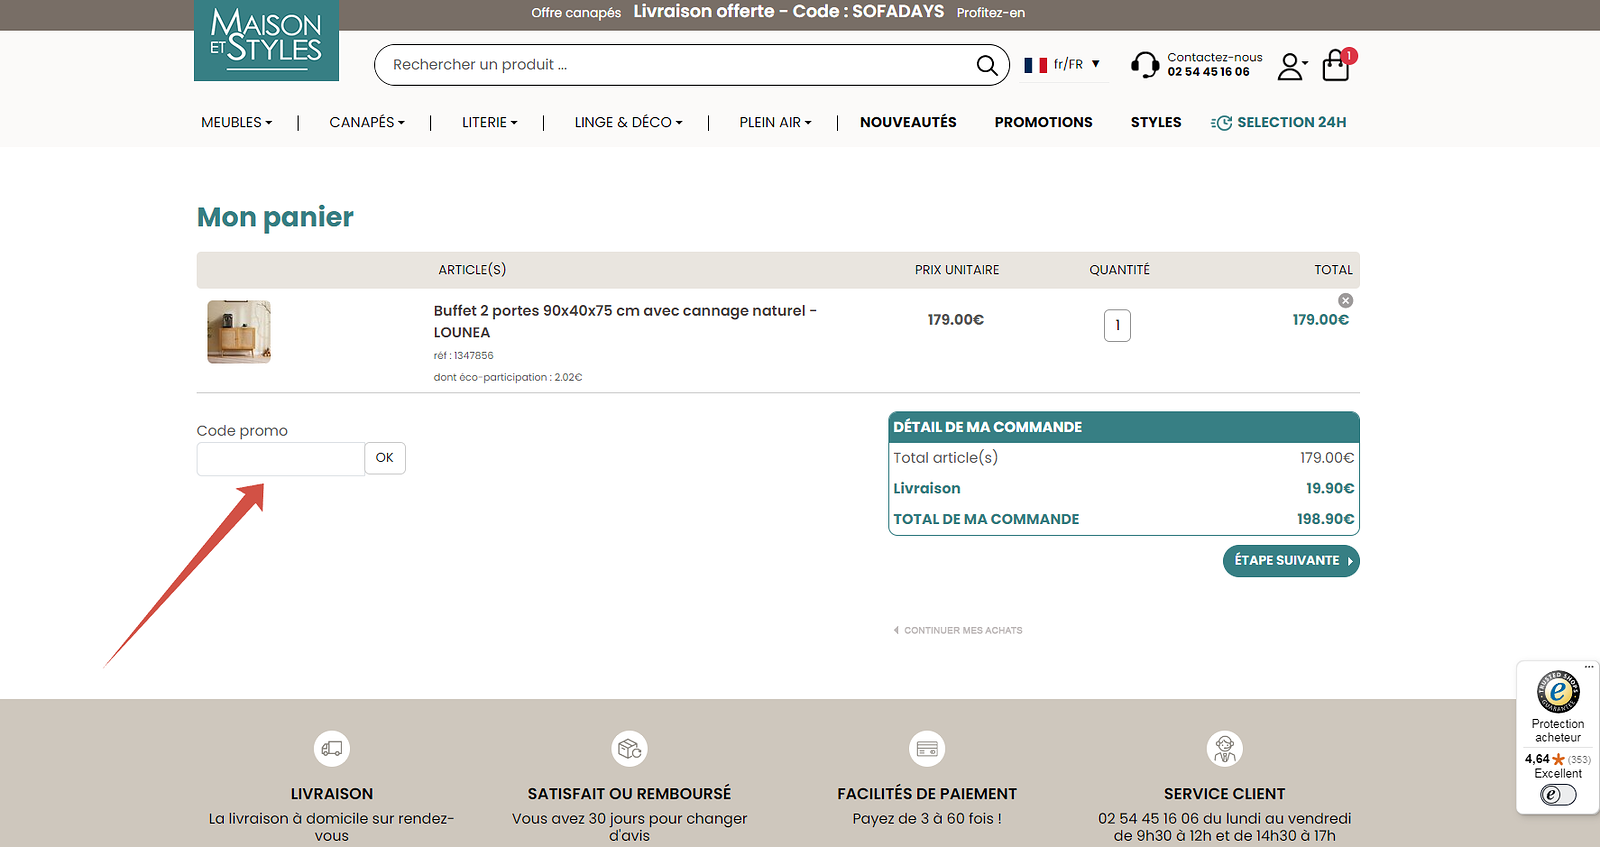This screenshot has width=1600, height=847.
Task: Toggle the Trusted Shops badge switch
Action: click(1558, 795)
